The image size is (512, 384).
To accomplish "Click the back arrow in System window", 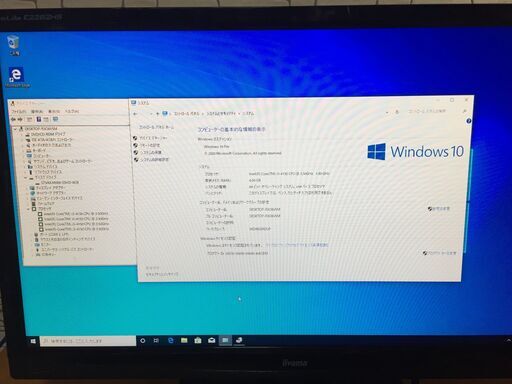I will (x=135, y=114).
